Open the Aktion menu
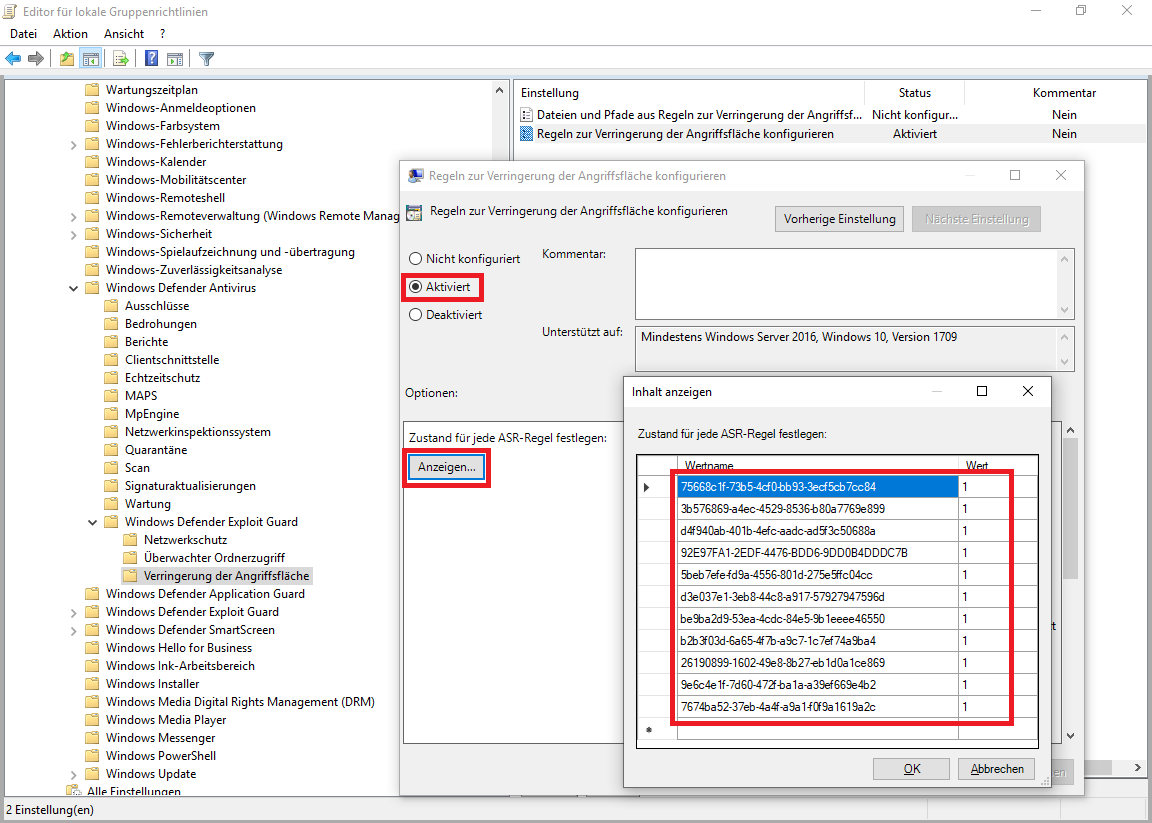Image resolution: width=1152 pixels, height=823 pixels. tap(70, 34)
